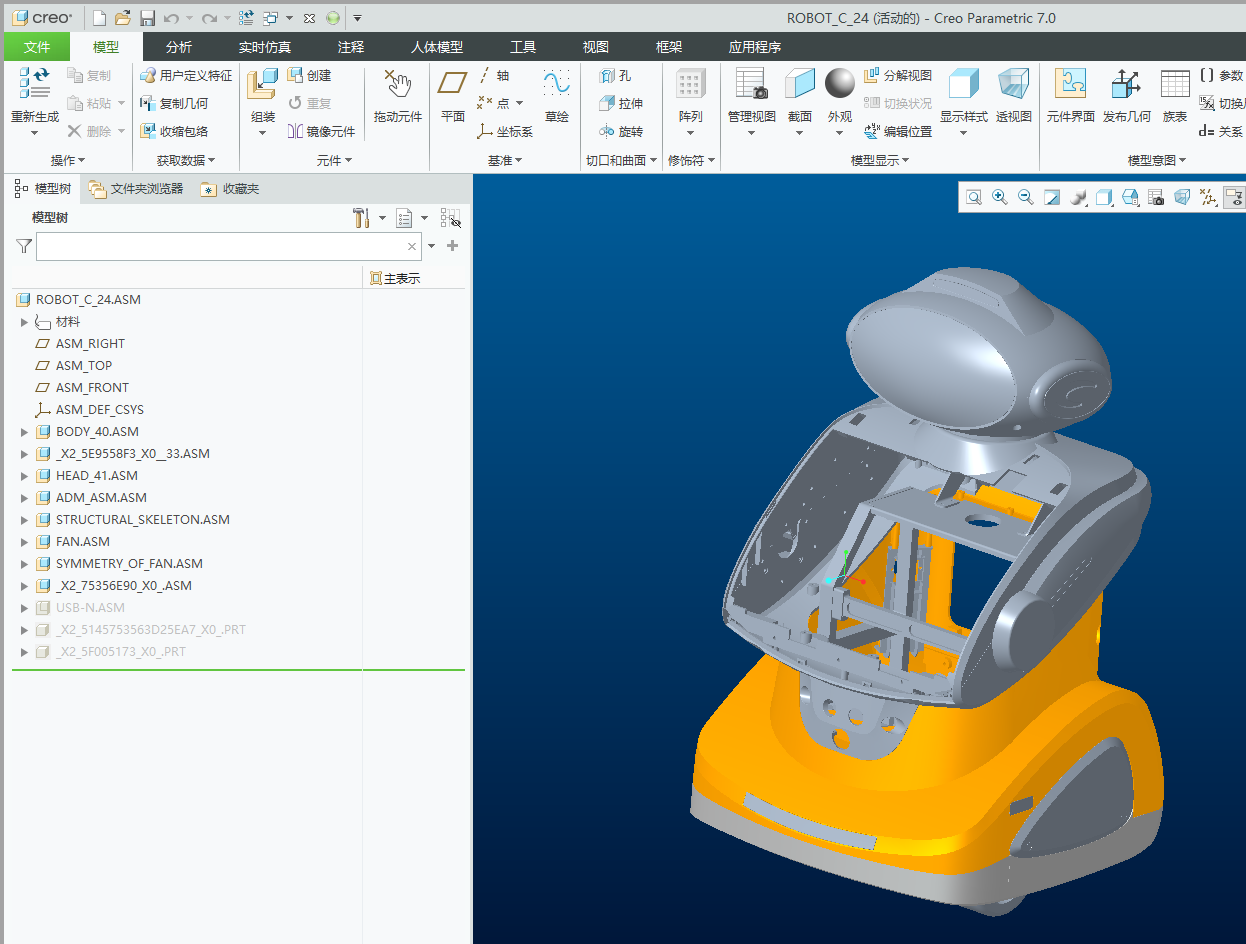The width and height of the screenshot is (1246, 944).
Task: Open the 文件夹浏览器 folder browser tab
Action: tap(136, 188)
